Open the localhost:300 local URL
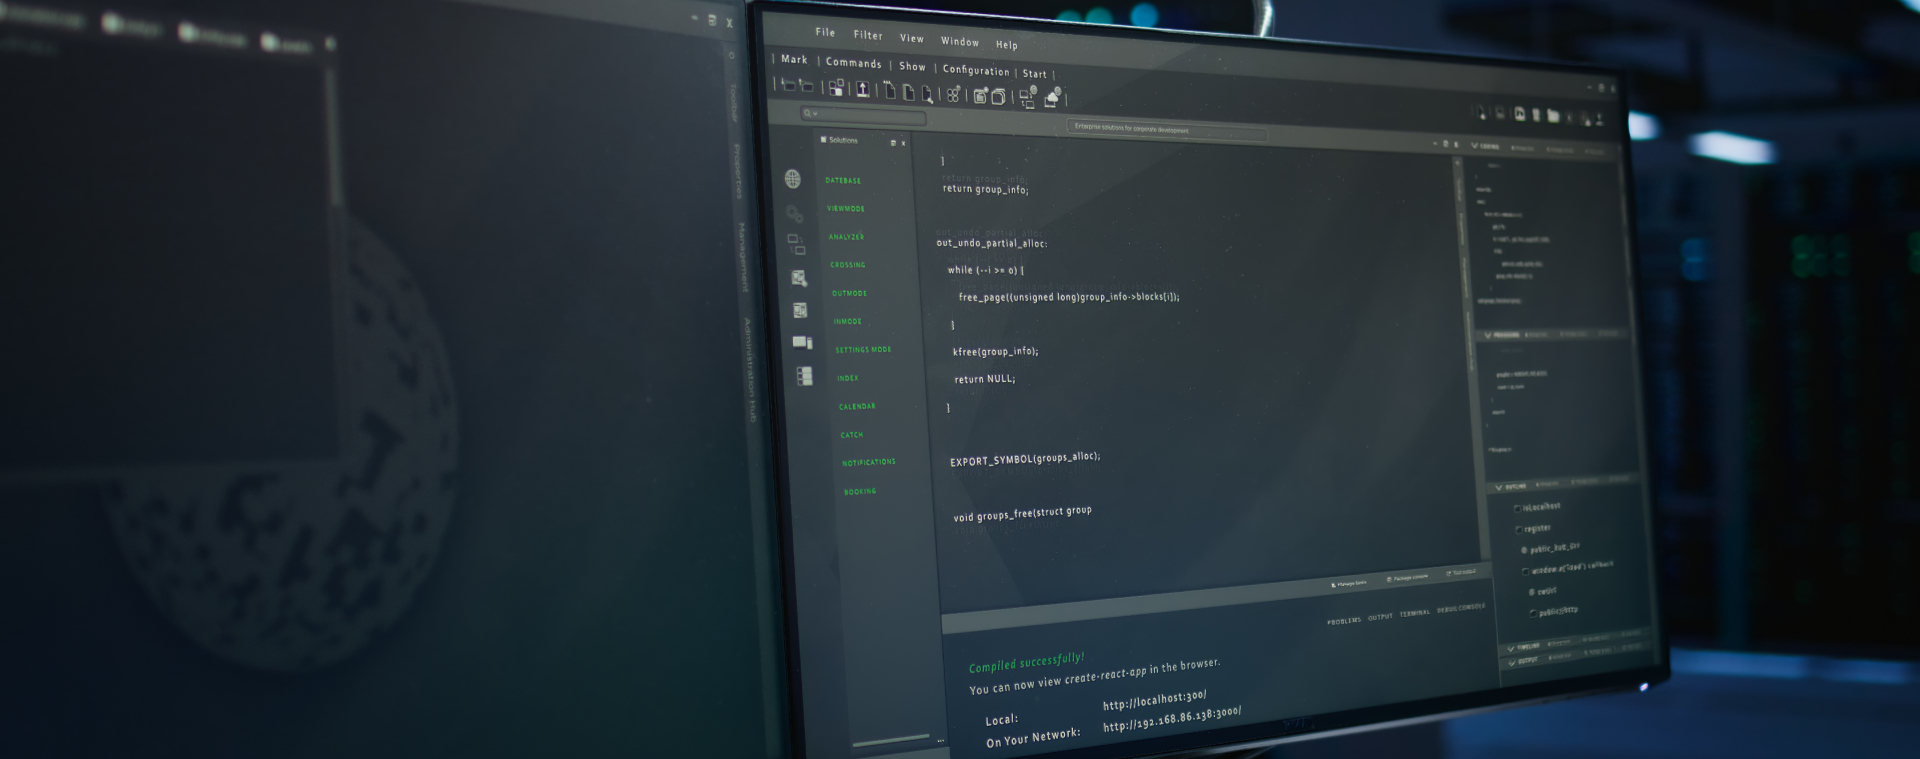This screenshot has width=1920, height=759. click(1154, 700)
